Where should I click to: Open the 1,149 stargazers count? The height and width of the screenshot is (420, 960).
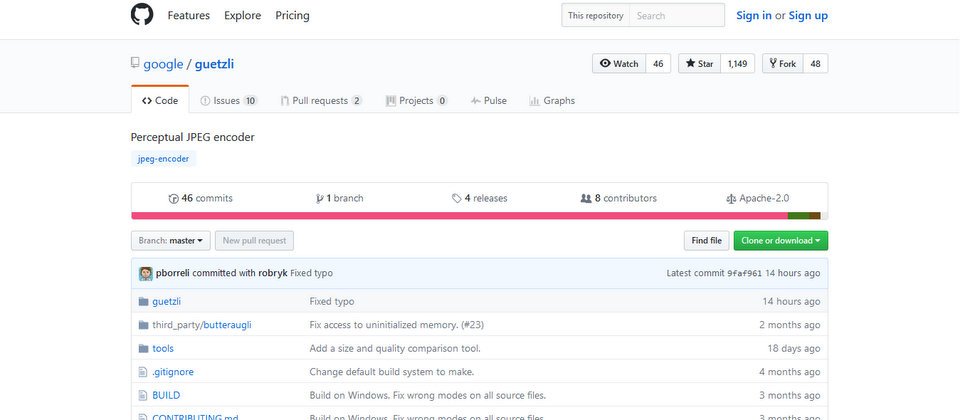pos(738,64)
